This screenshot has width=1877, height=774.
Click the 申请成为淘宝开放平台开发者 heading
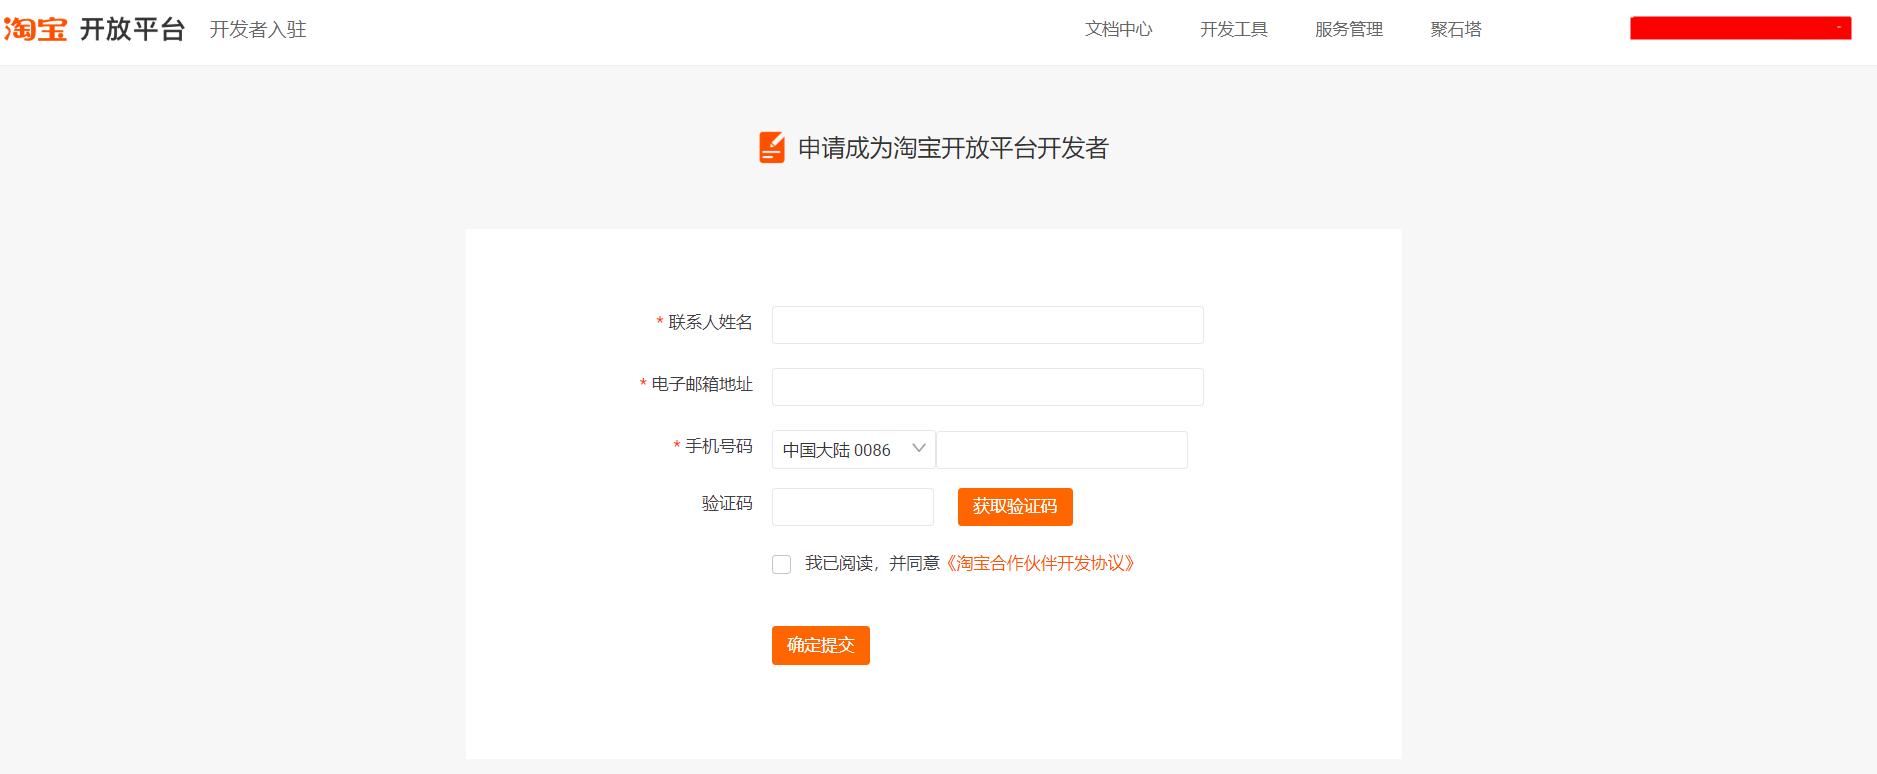(x=953, y=148)
